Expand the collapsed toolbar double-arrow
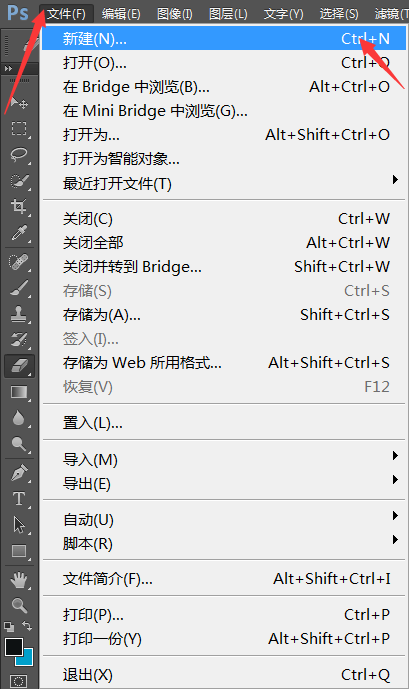The height and width of the screenshot is (689, 409). 8,69
